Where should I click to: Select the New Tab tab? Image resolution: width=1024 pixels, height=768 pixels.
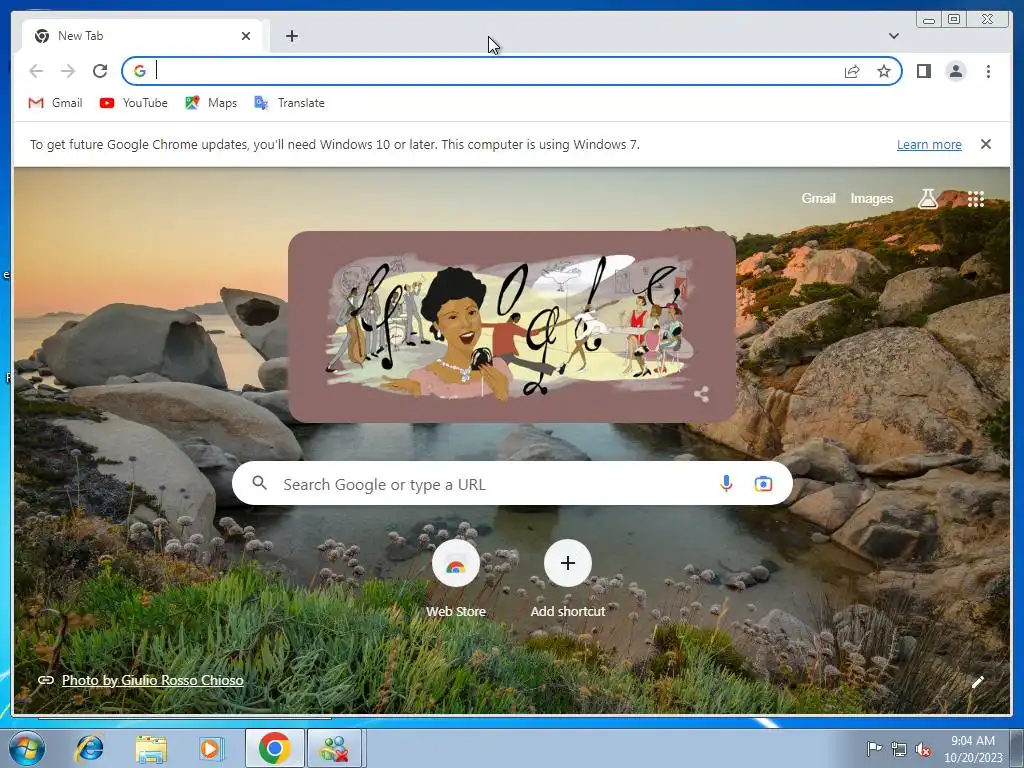coord(142,36)
